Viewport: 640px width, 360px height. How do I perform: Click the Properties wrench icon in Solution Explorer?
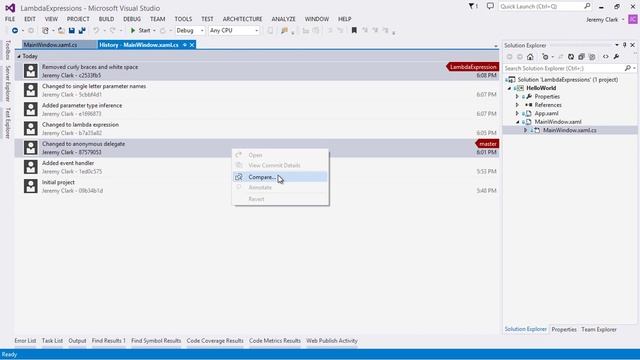[x=616, y=57]
